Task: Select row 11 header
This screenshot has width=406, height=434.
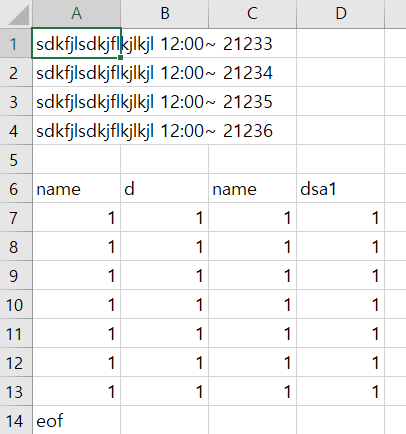Action: (x=16, y=333)
